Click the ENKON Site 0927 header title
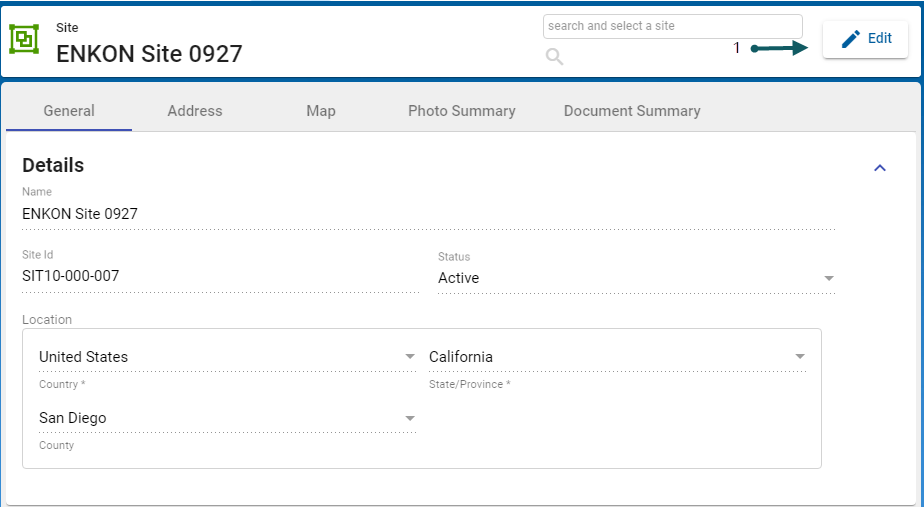The height and width of the screenshot is (507, 924). (149, 54)
